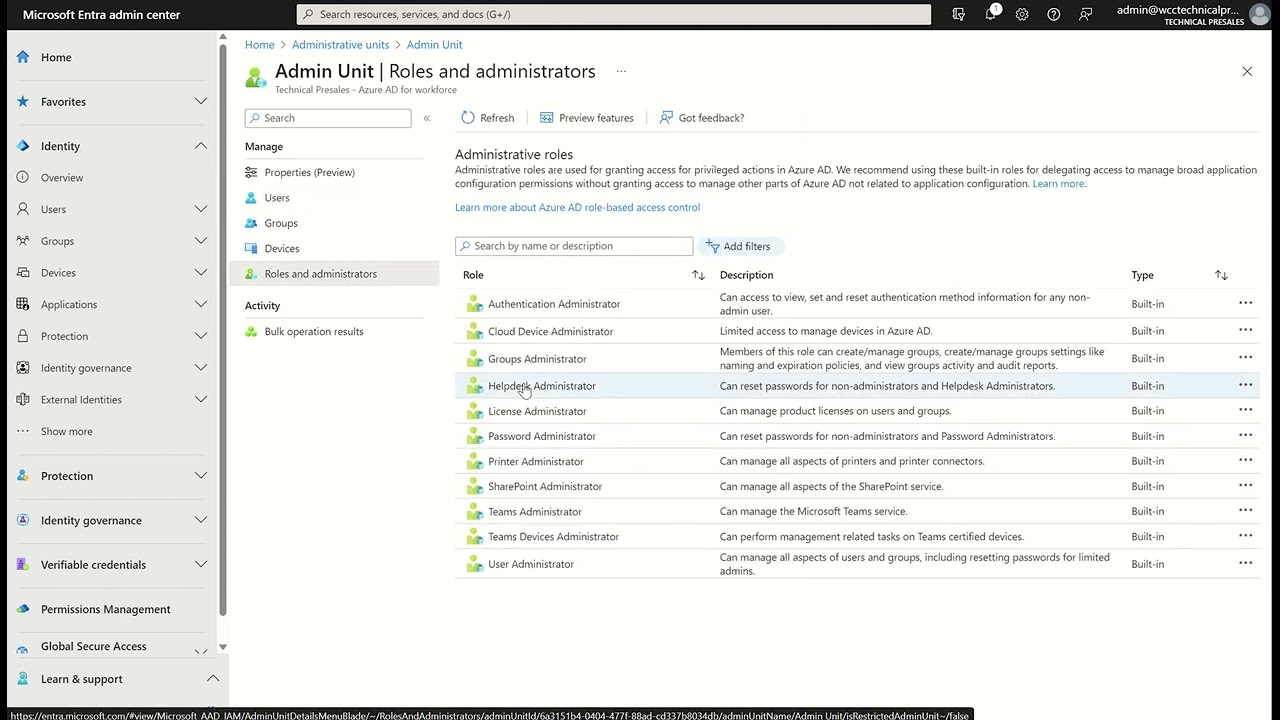Open the SharePoint Administrator role
The image size is (1280, 720).
(545, 486)
